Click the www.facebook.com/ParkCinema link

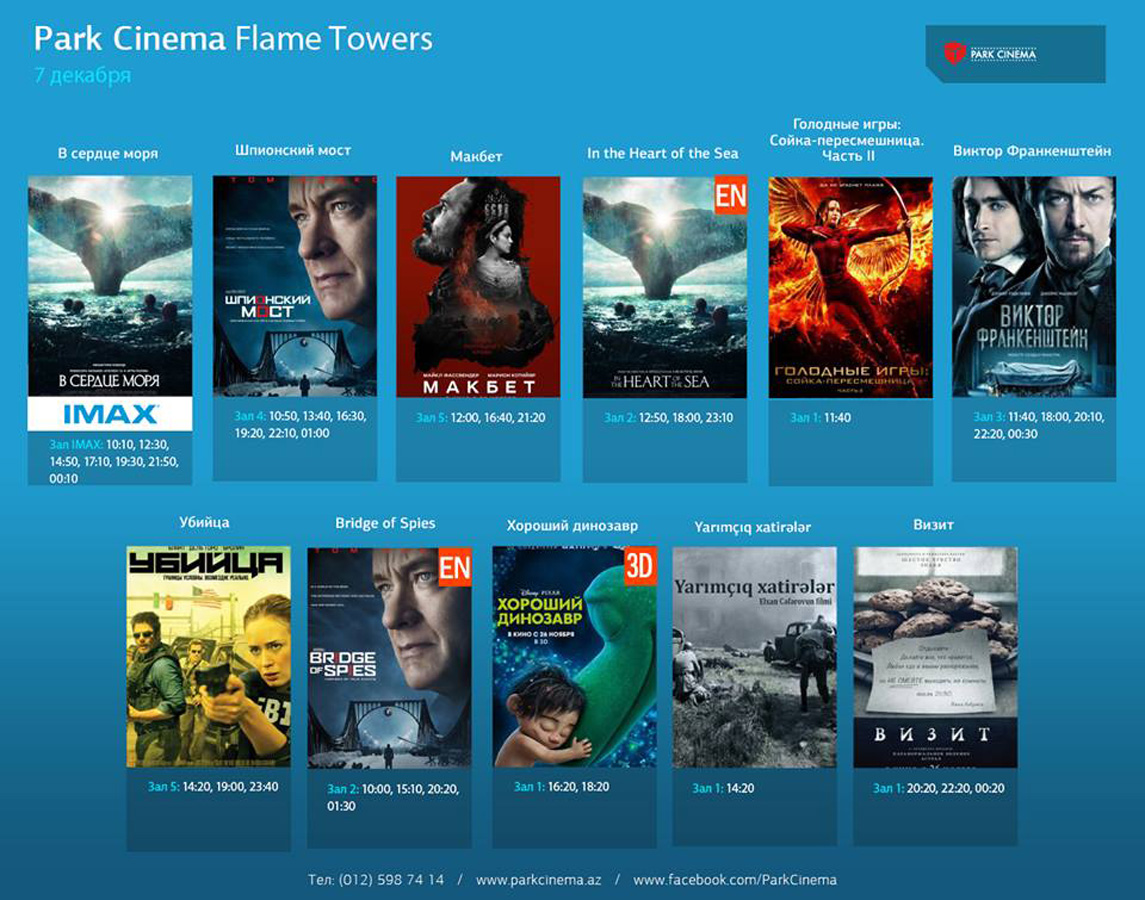(x=735, y=880)
